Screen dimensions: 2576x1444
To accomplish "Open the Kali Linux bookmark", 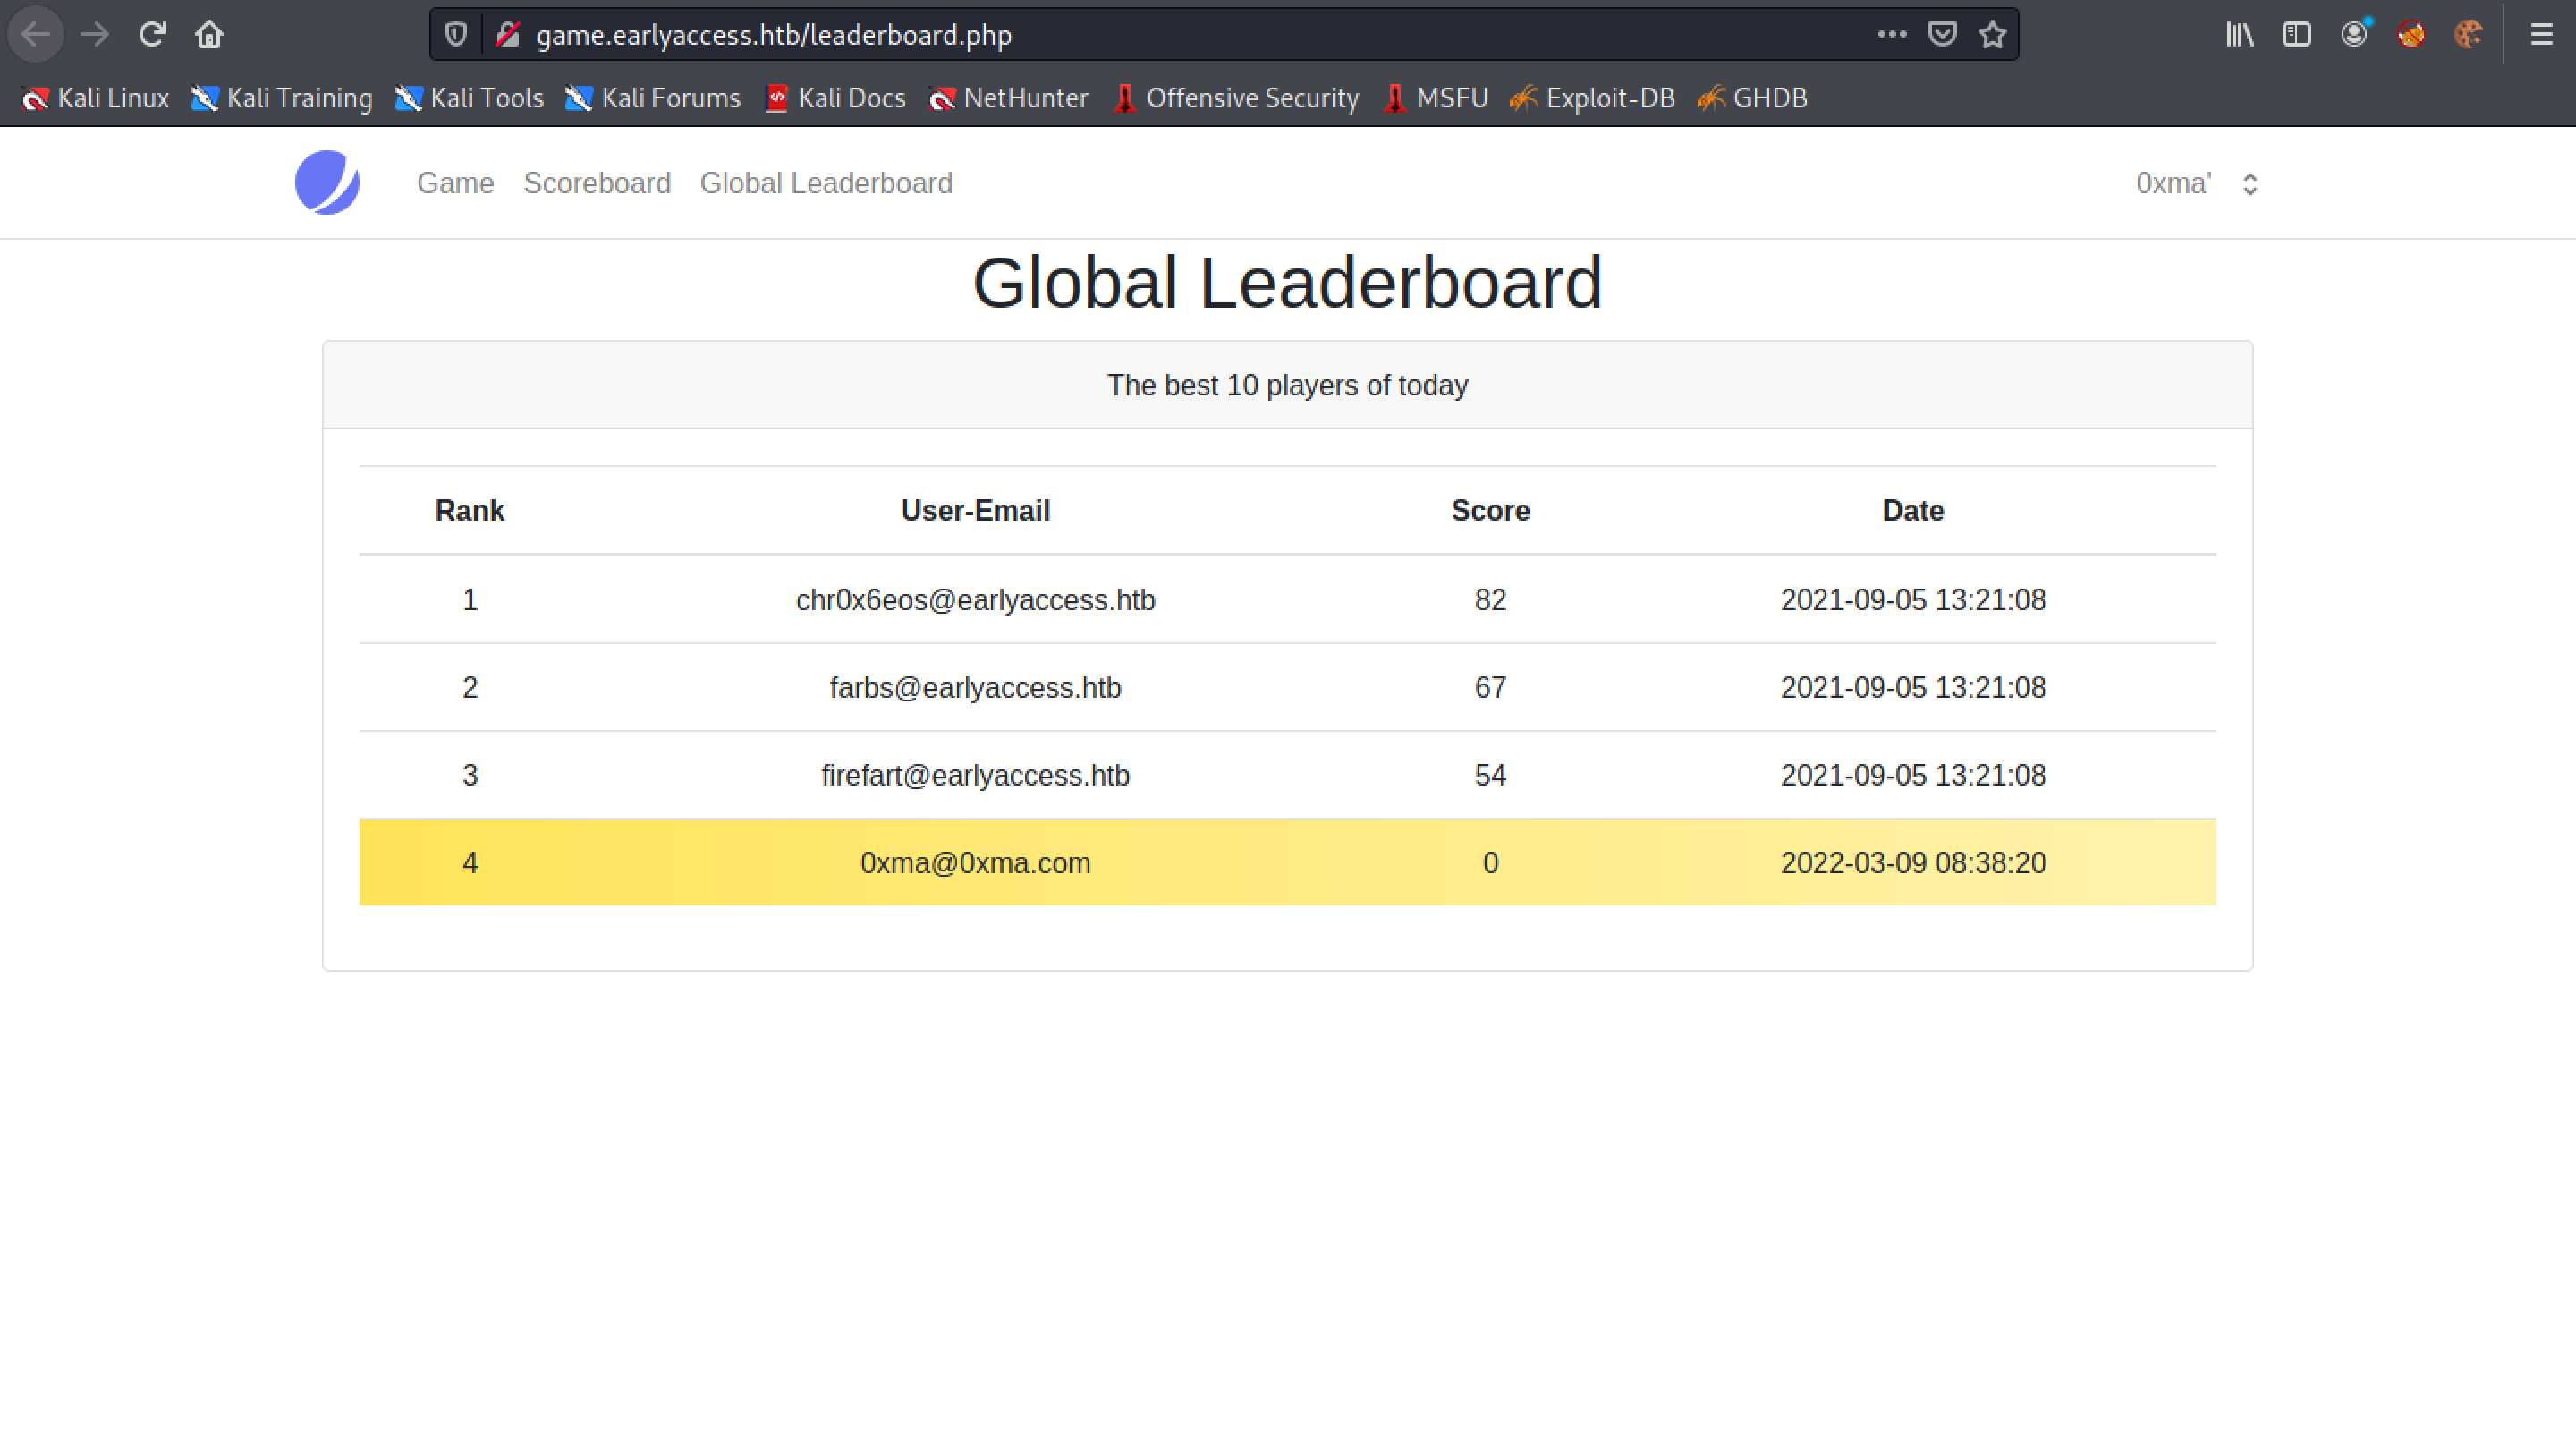I will tap(95, 98).
